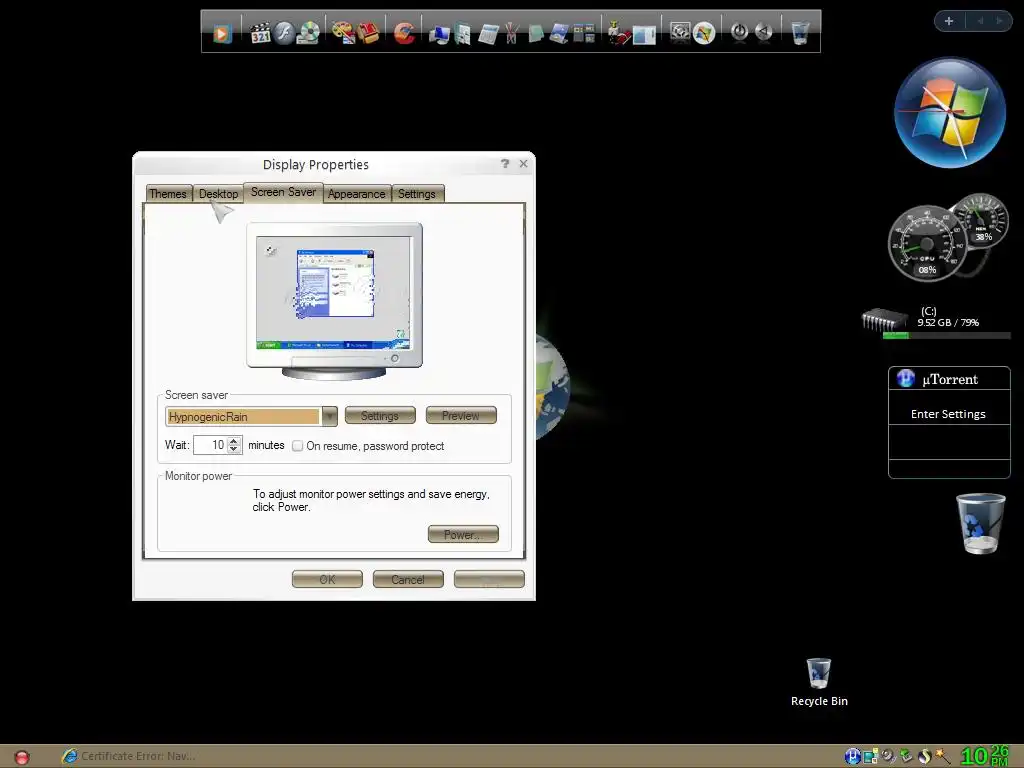Click the green download tray icon
The image size is (1024, 768).
tap(906, 756)
